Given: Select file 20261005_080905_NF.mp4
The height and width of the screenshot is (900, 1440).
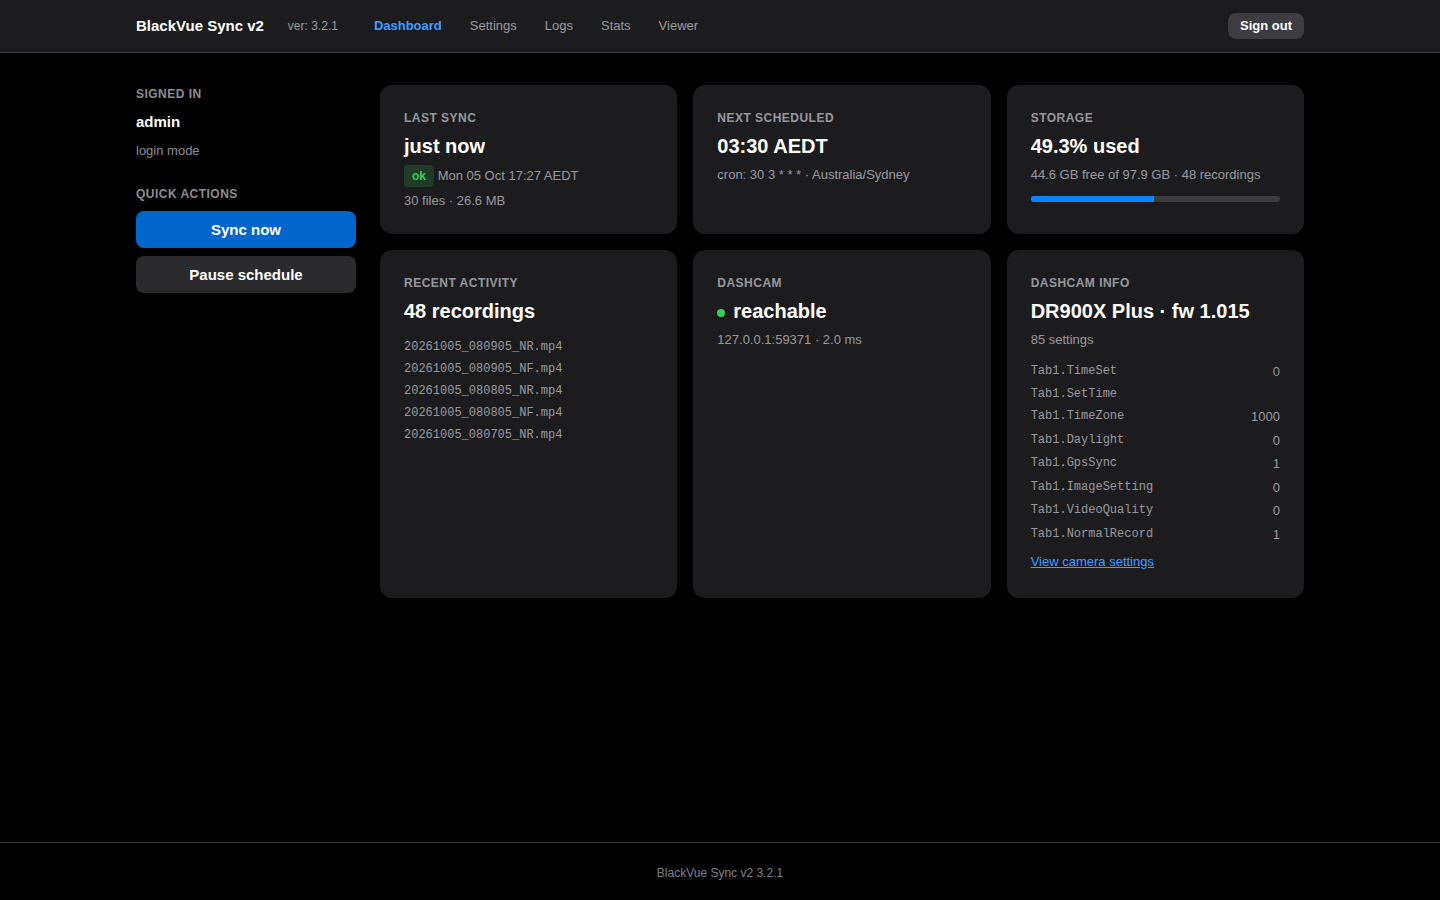Looking at the screenshot, I should (x=483, y=368).
